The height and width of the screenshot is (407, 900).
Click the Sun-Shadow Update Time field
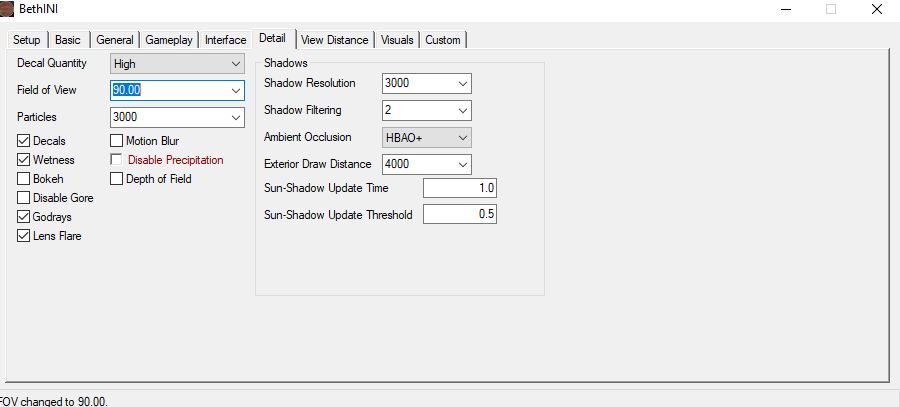(460, 188)
